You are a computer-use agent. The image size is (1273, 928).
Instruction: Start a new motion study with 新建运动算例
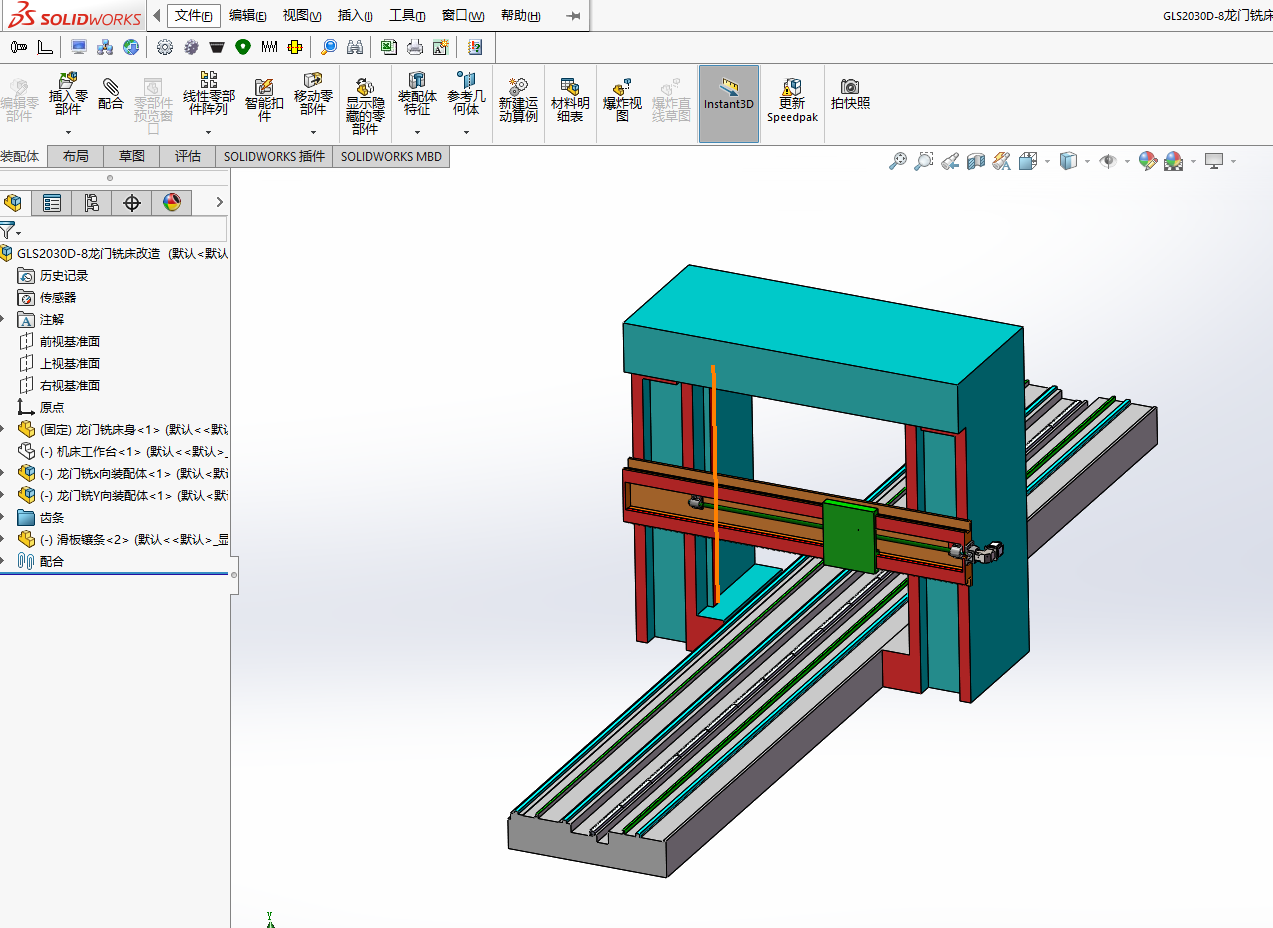tap(518, 100)
